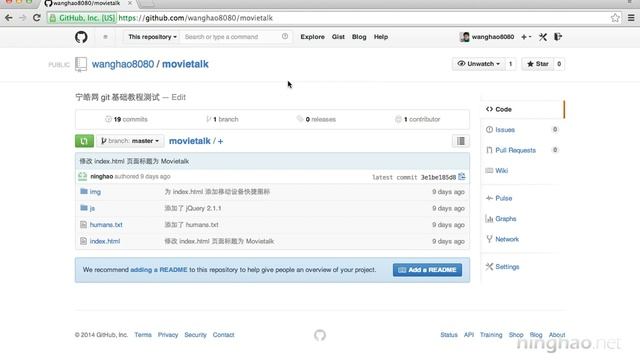This screenshot has height=360, width=640.
Task: Click the repository book icon next to title
Action: point(81,64)
